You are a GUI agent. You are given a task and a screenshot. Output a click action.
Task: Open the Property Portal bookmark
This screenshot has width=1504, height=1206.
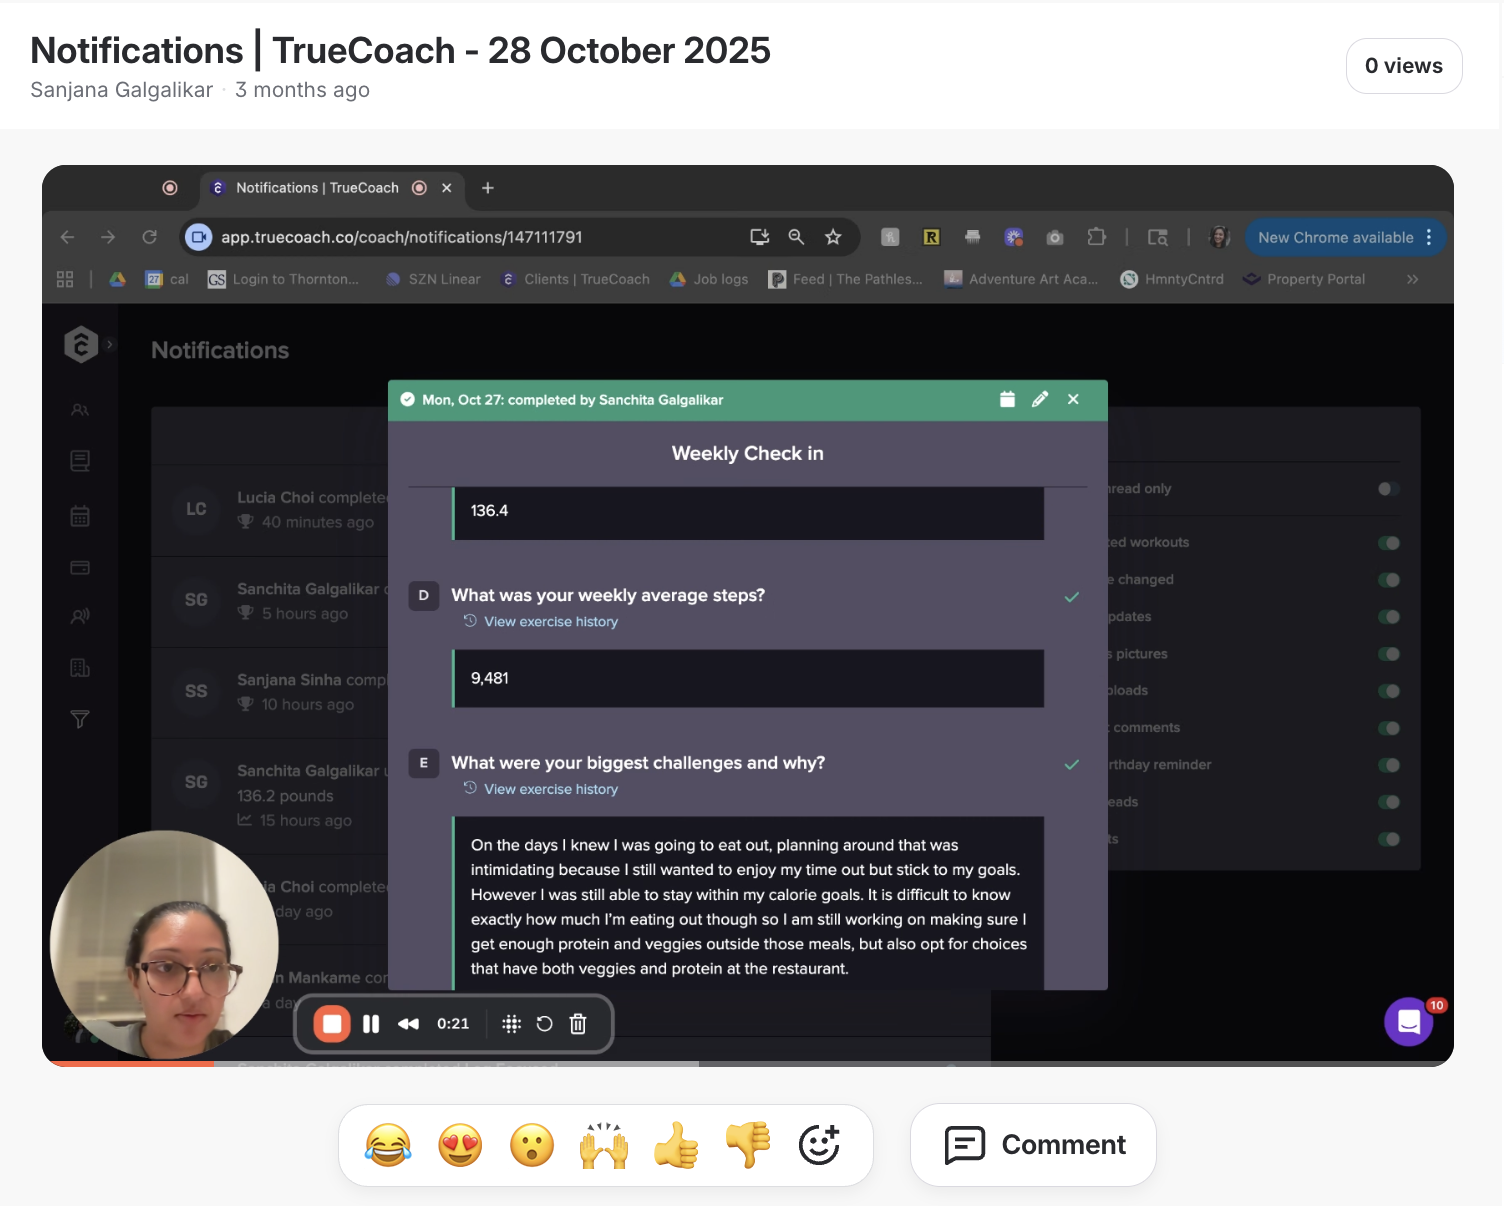click(1304, 279)
